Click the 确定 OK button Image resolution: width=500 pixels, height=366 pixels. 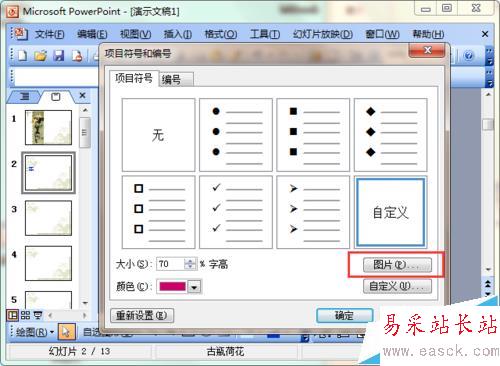point(344,315)
